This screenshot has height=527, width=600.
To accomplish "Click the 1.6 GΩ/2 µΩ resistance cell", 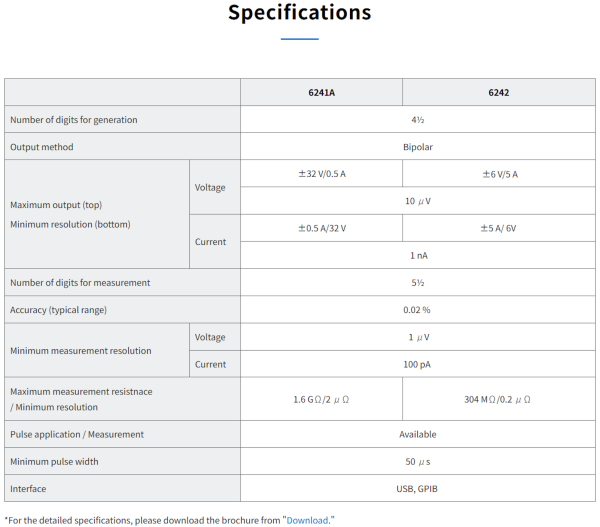I will [x=321, y=399].
